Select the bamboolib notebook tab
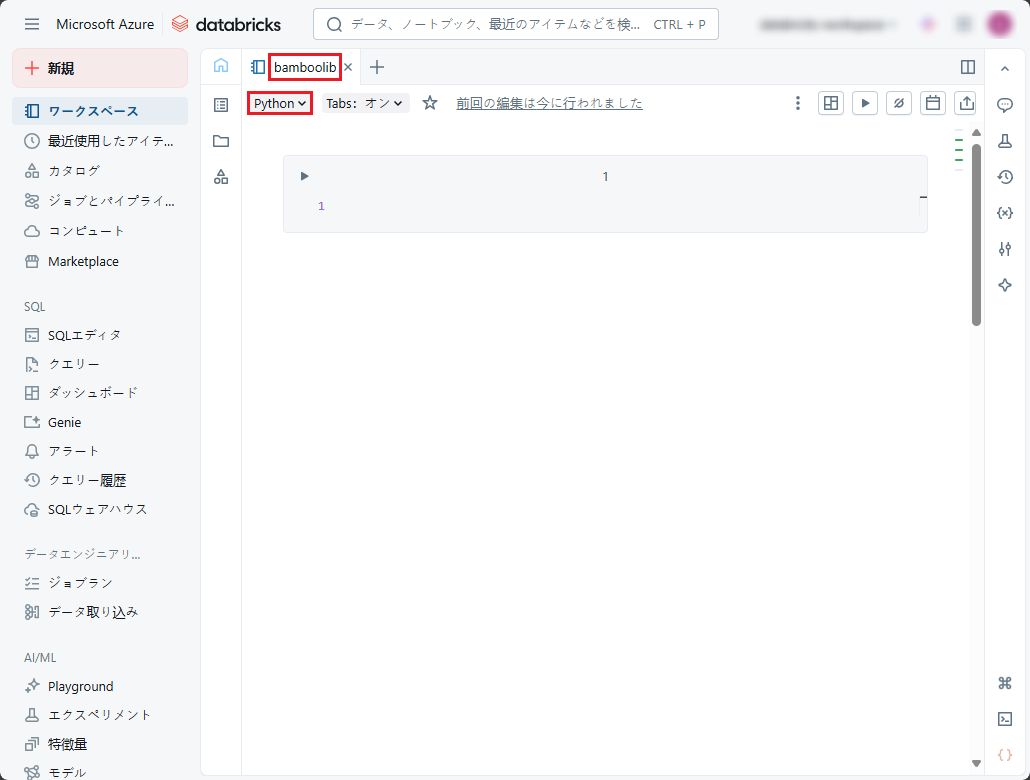This screenshot has height=780, width=1030. [x=304, y=67]
